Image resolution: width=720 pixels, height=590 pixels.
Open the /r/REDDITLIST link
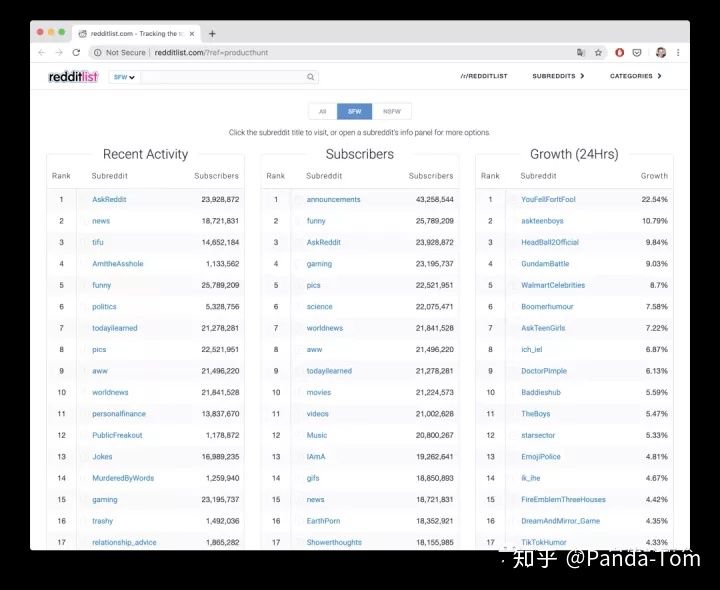click(x=484, y=76)
